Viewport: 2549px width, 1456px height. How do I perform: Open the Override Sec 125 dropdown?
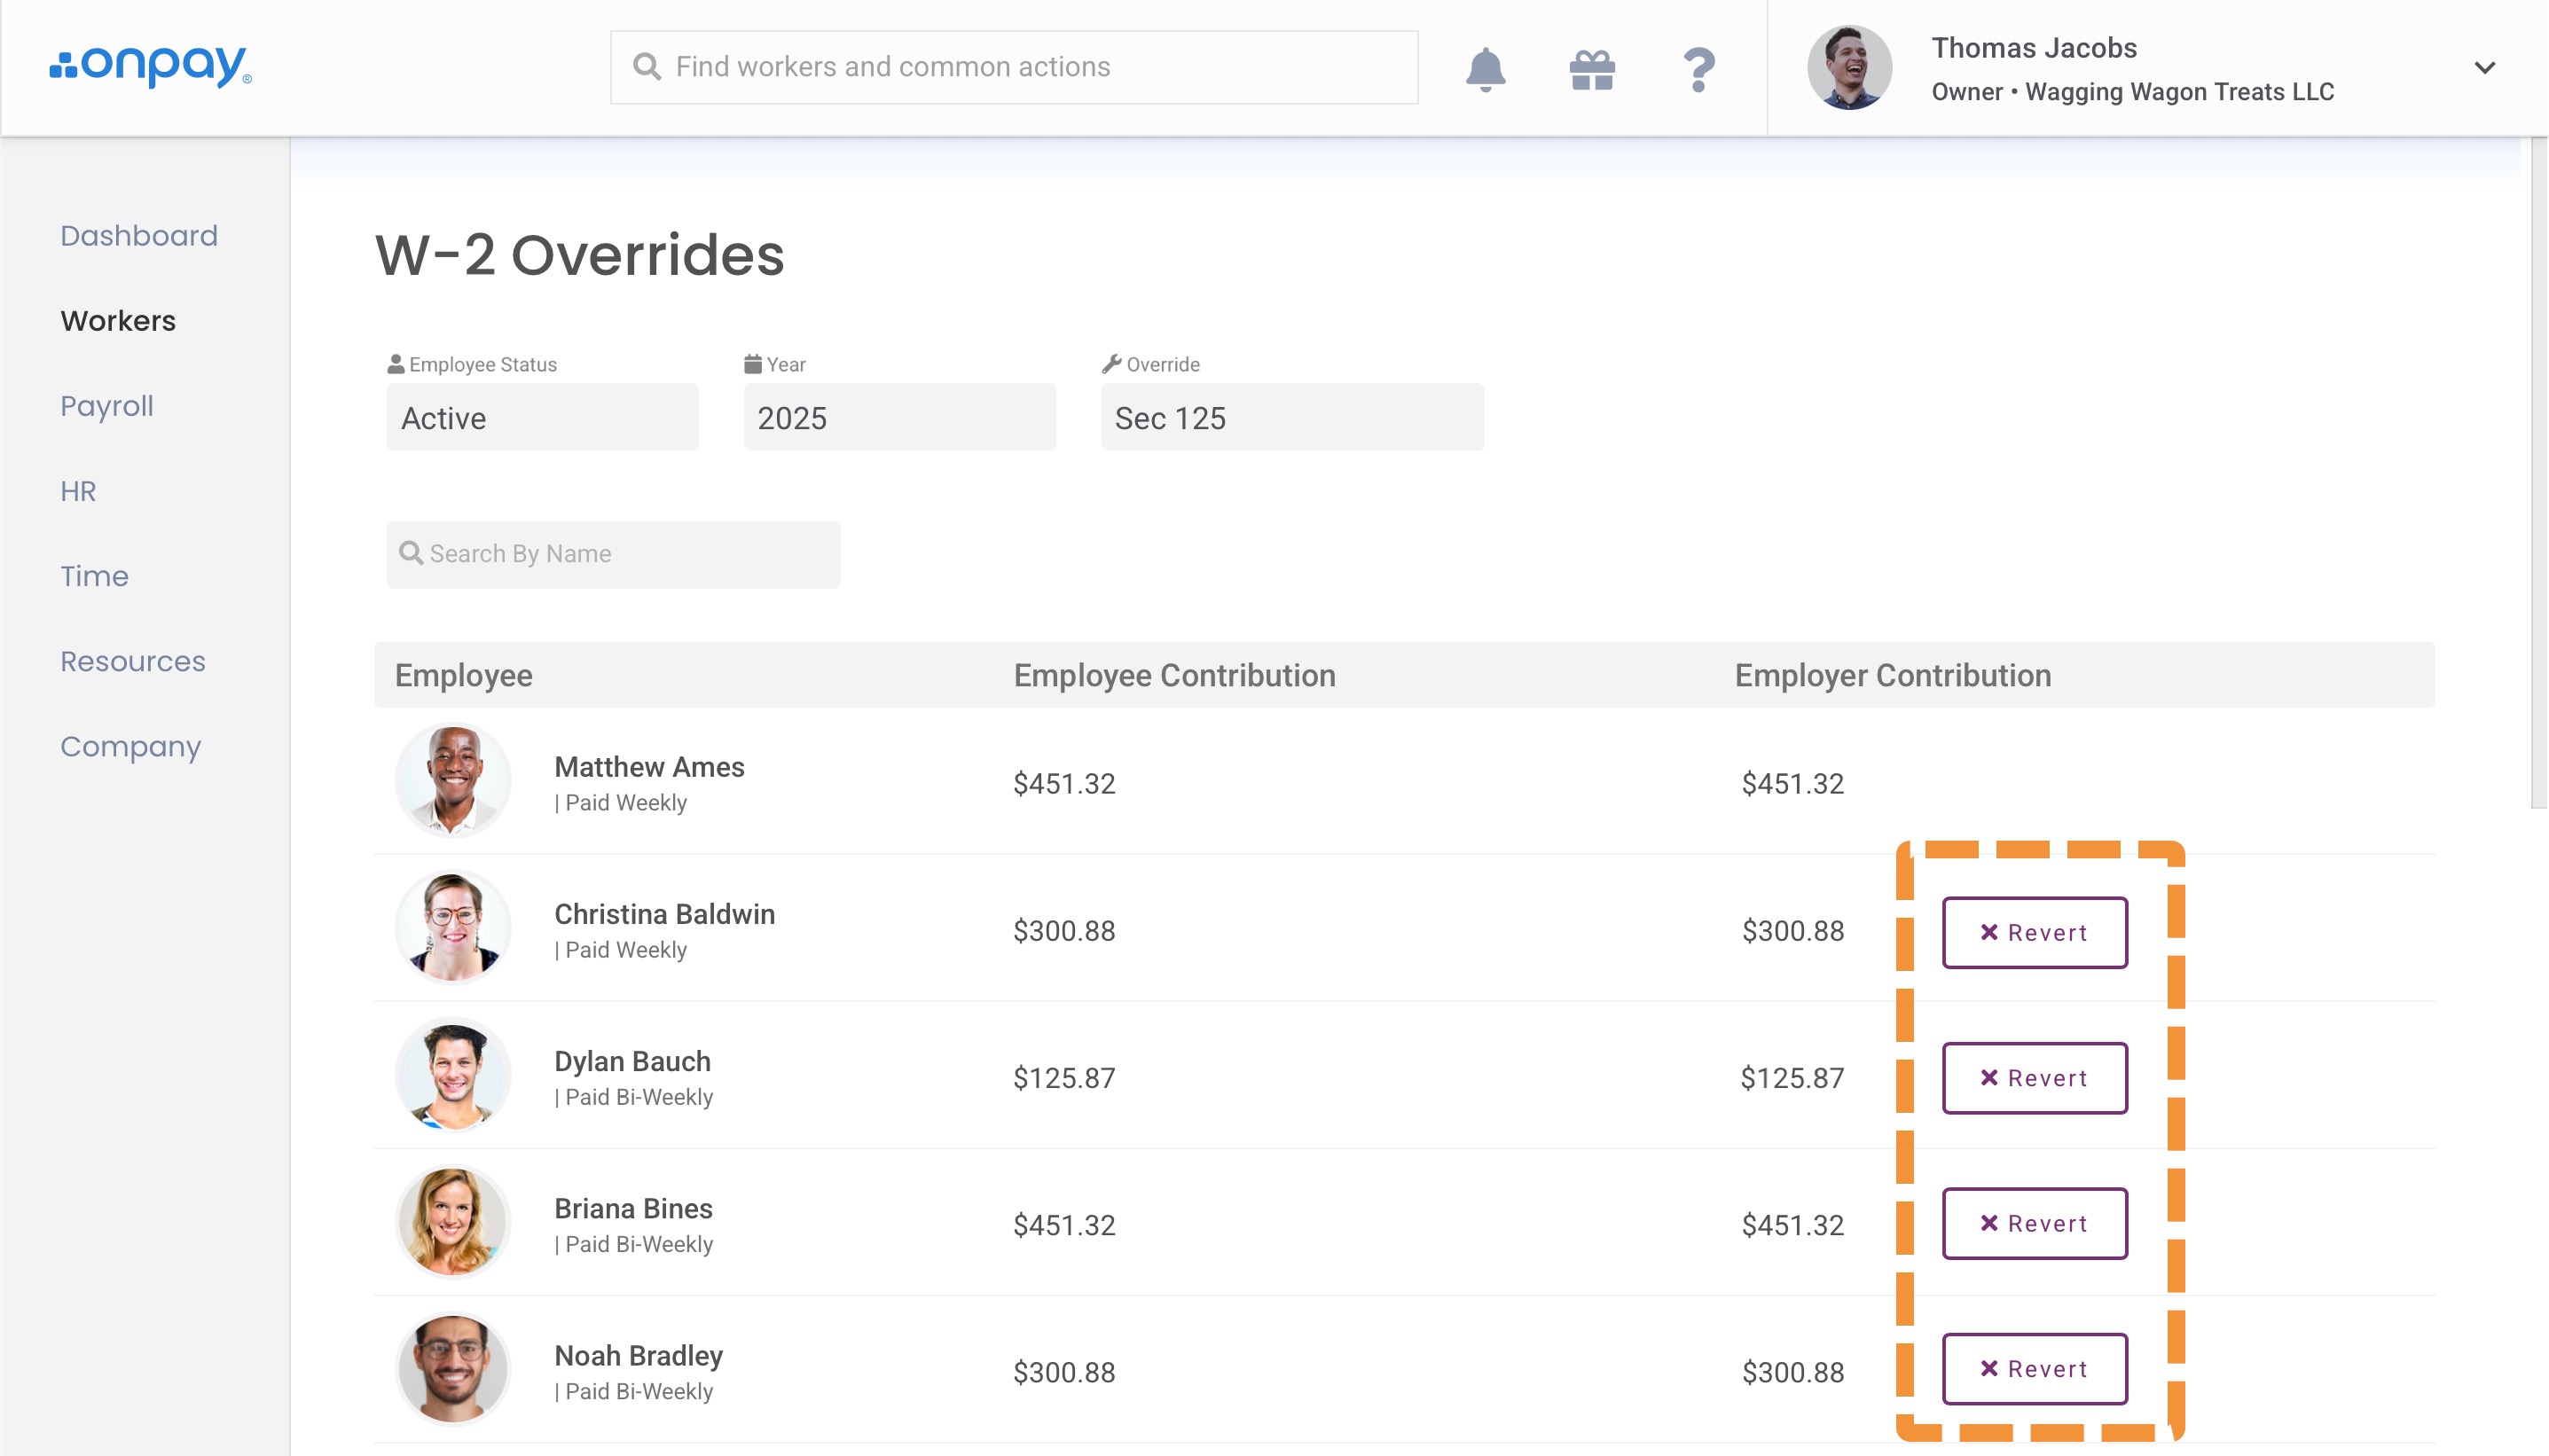[1292, 418]
